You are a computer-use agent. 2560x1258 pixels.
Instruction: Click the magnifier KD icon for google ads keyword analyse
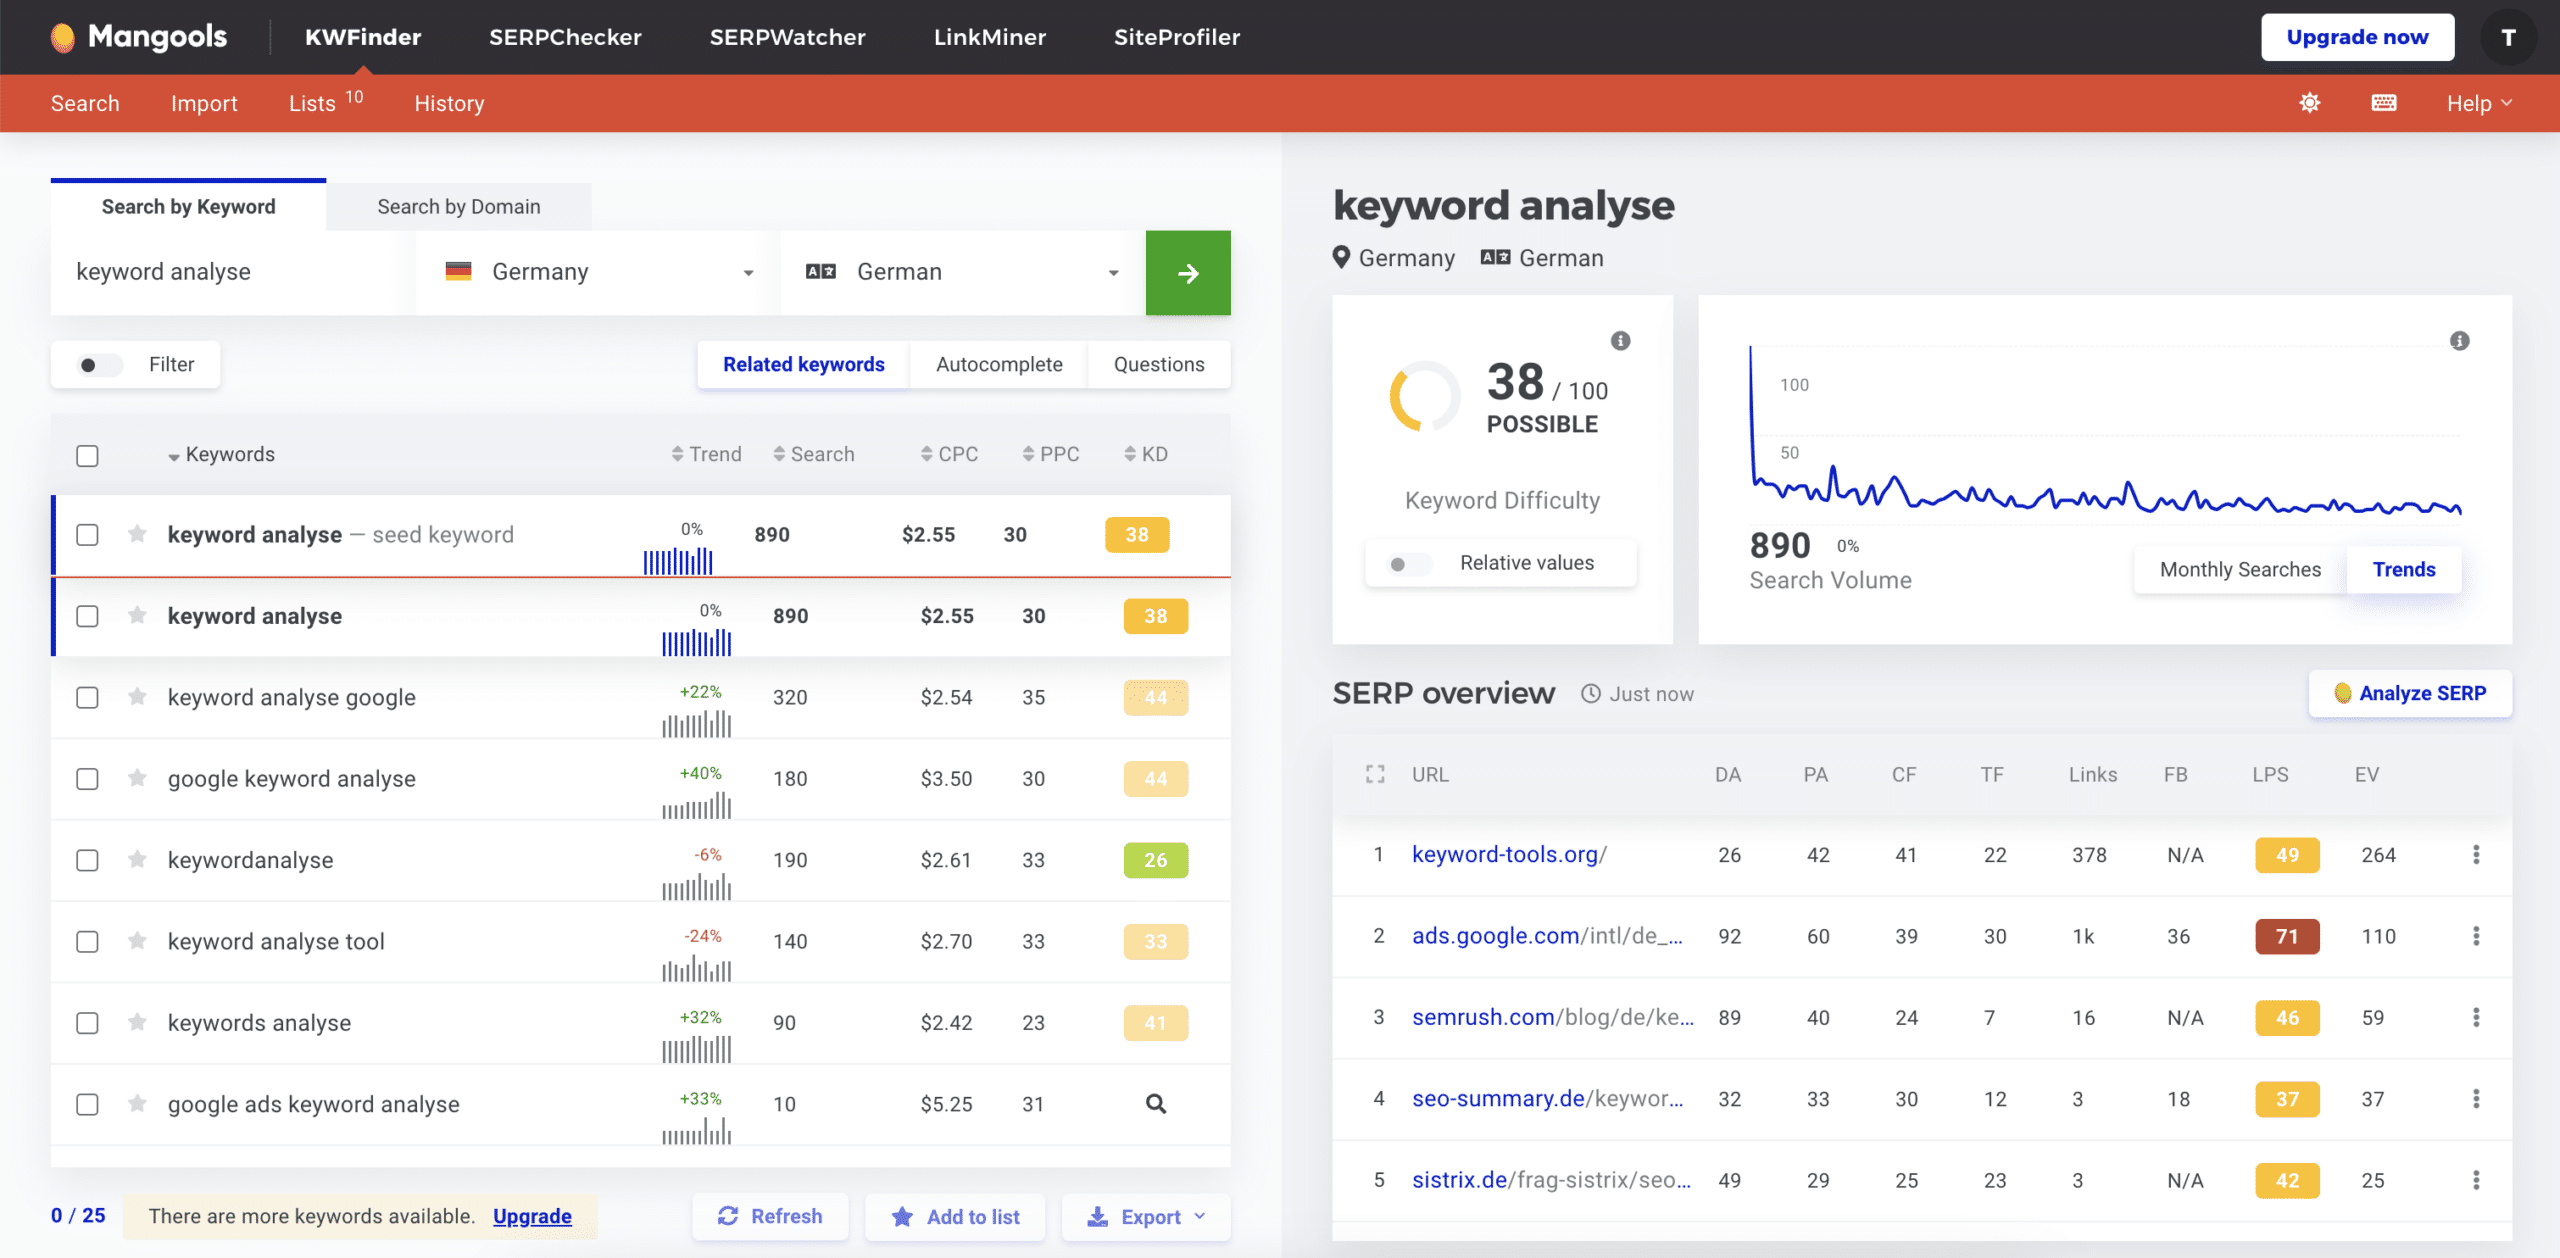(1156, 1104)
